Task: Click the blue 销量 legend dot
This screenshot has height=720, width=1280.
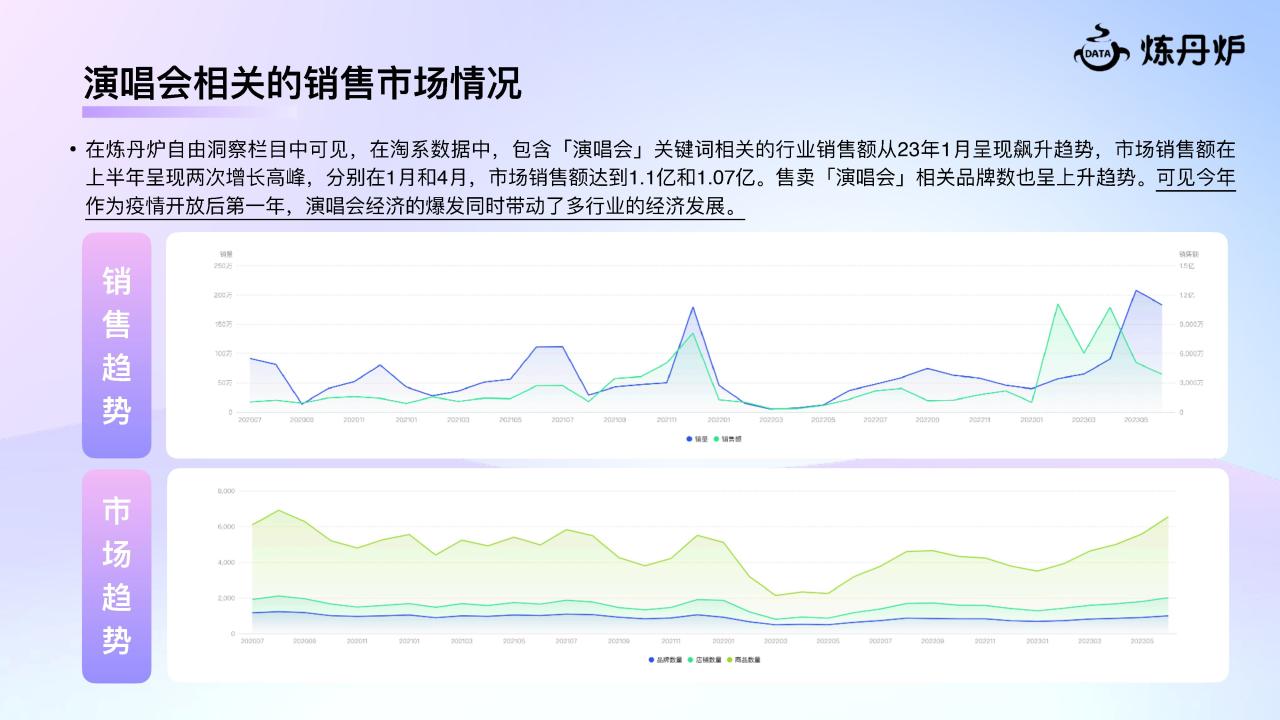Action: pos(689,439)
